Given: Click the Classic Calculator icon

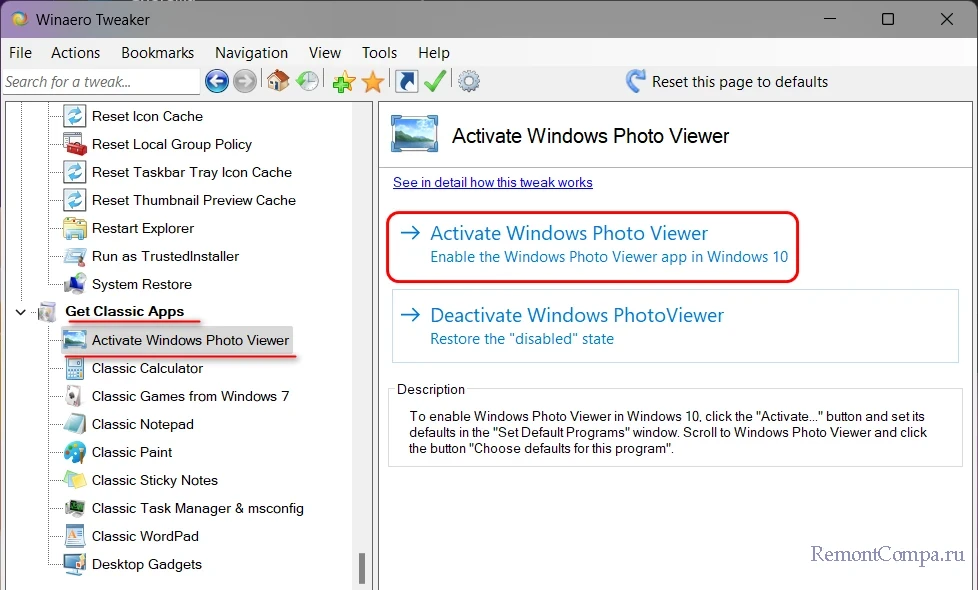Looking at the screenshot, I should [x=75, y=368].
